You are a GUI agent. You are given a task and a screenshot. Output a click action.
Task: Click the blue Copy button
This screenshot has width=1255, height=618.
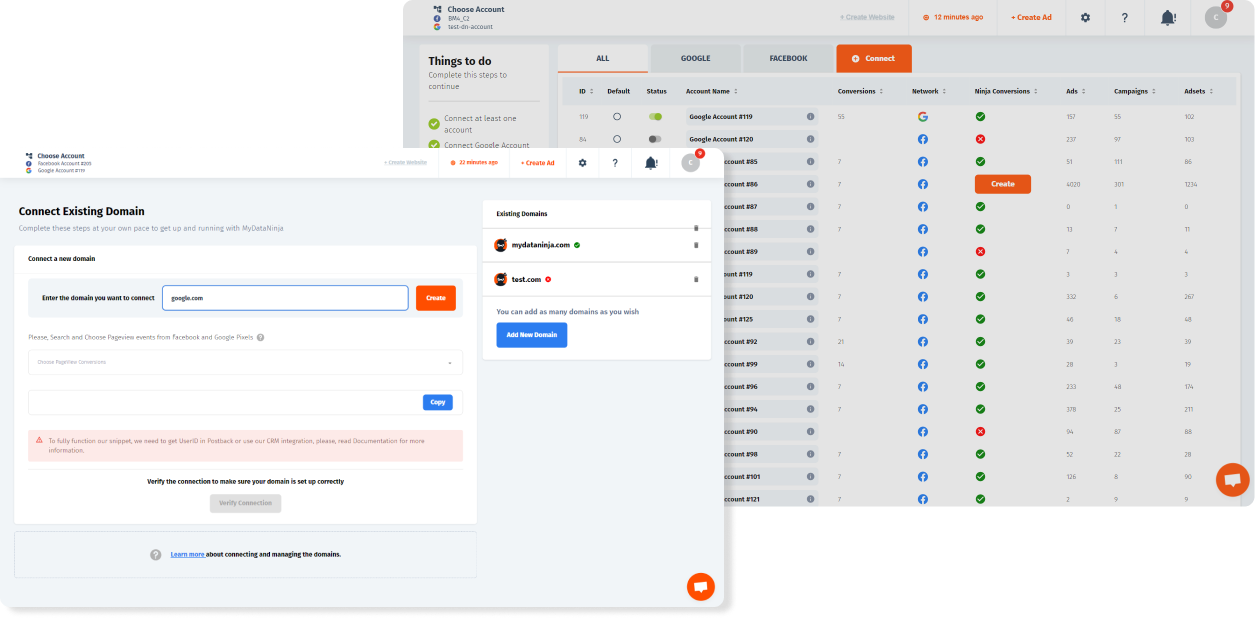438,402
